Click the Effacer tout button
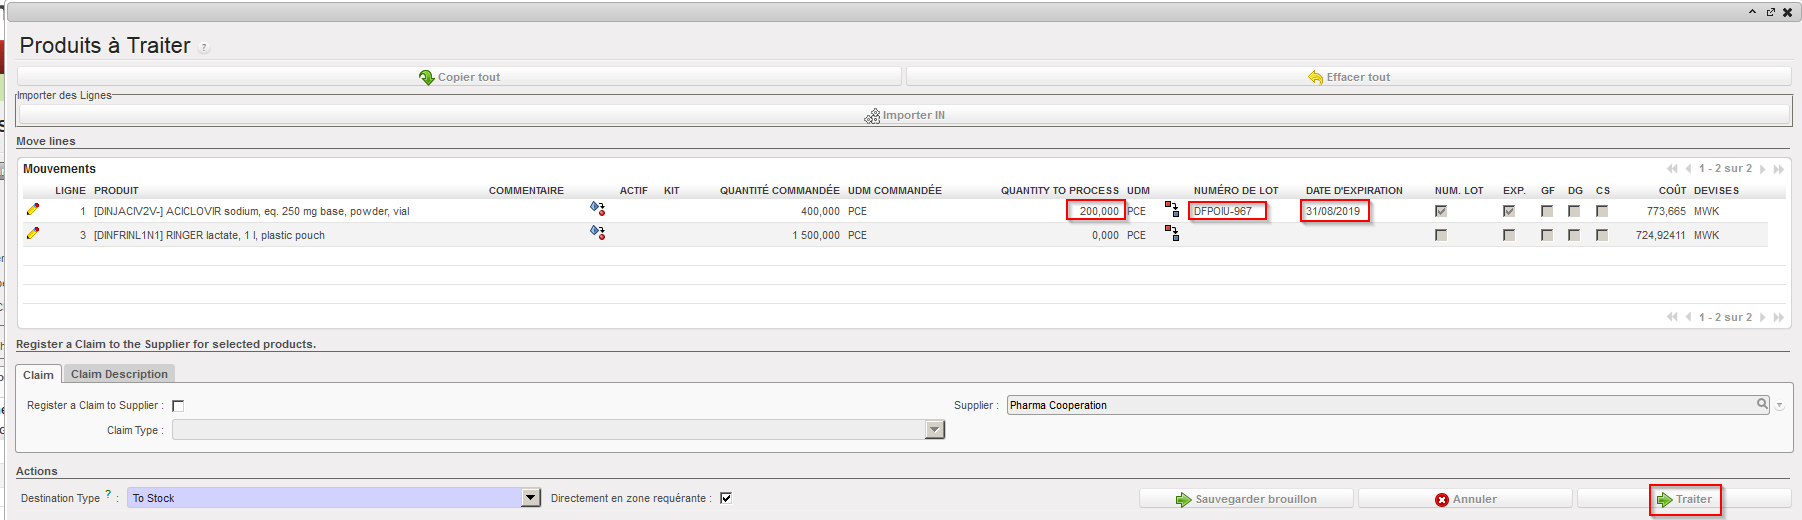 pyautogui.click(x=1348, y=77)
